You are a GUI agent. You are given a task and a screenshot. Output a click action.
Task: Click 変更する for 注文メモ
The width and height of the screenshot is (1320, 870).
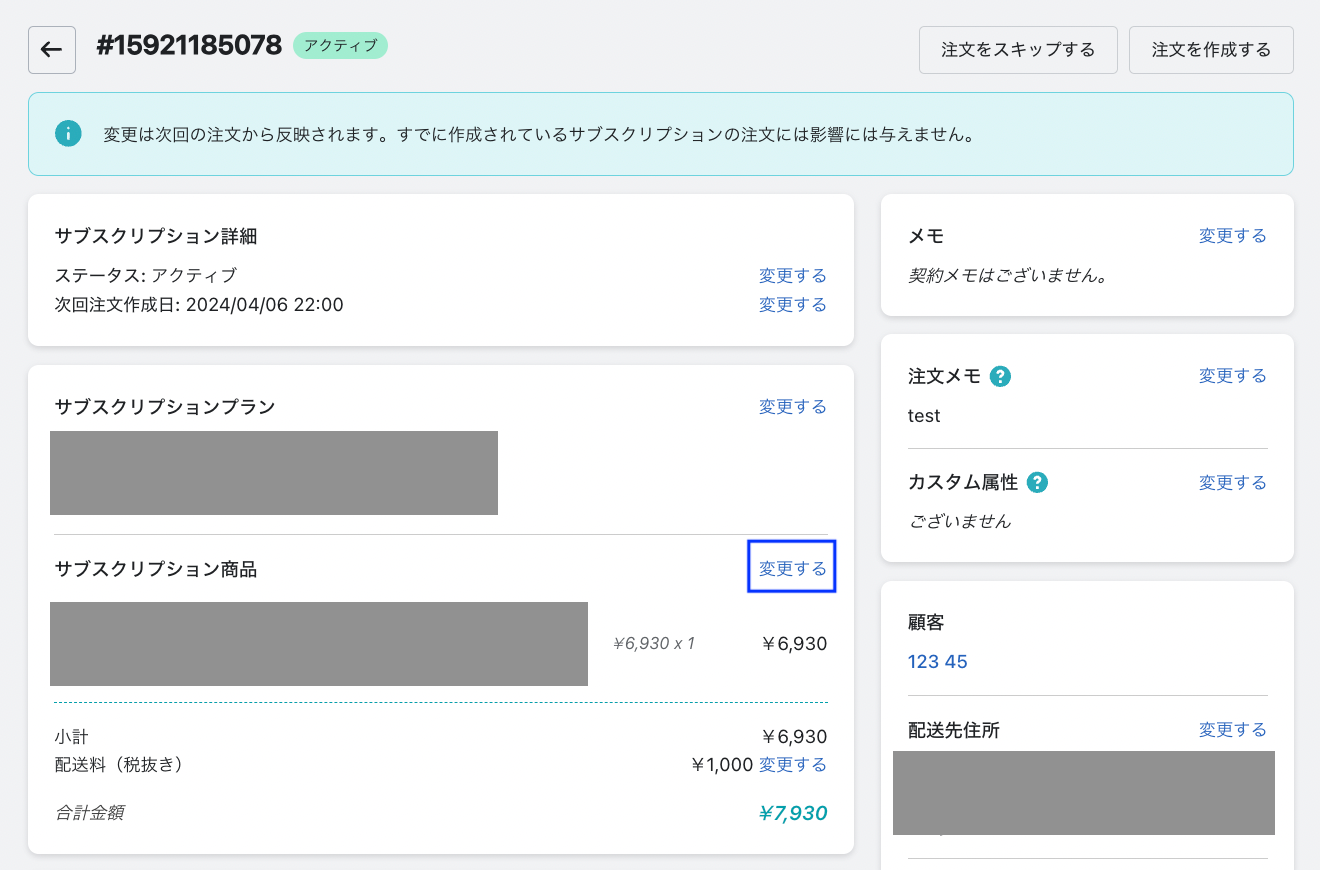(1232, 376)
